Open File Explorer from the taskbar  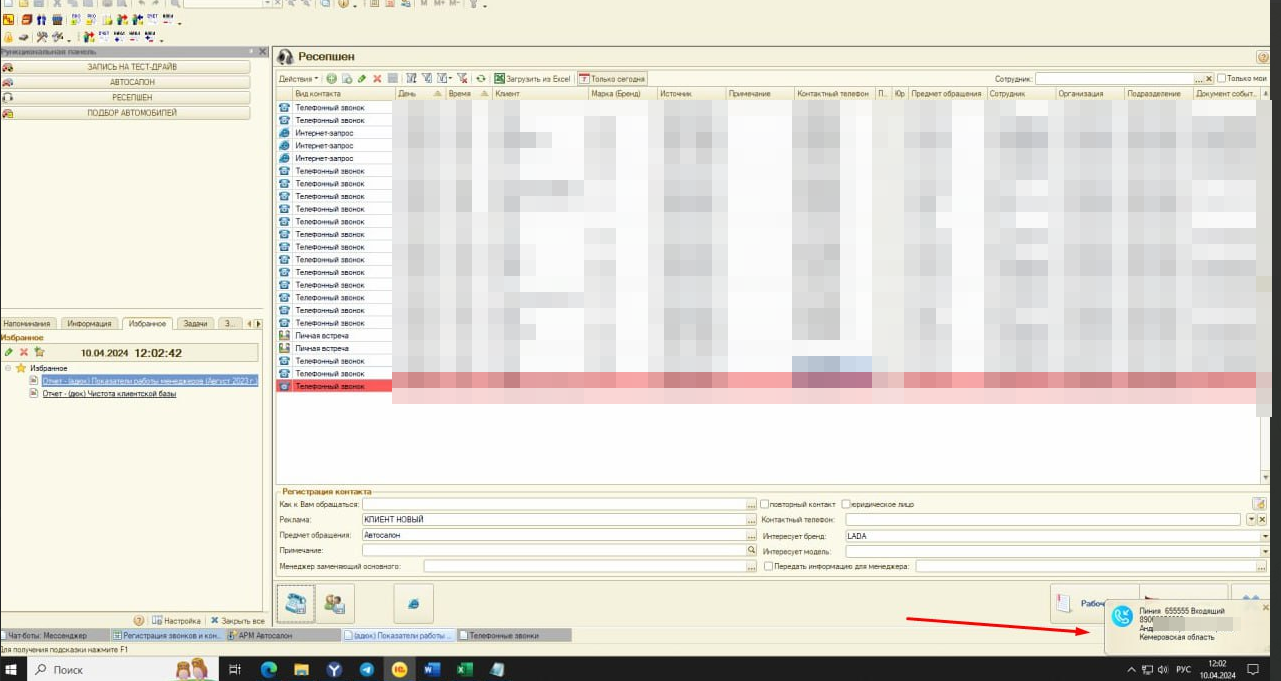301,669
